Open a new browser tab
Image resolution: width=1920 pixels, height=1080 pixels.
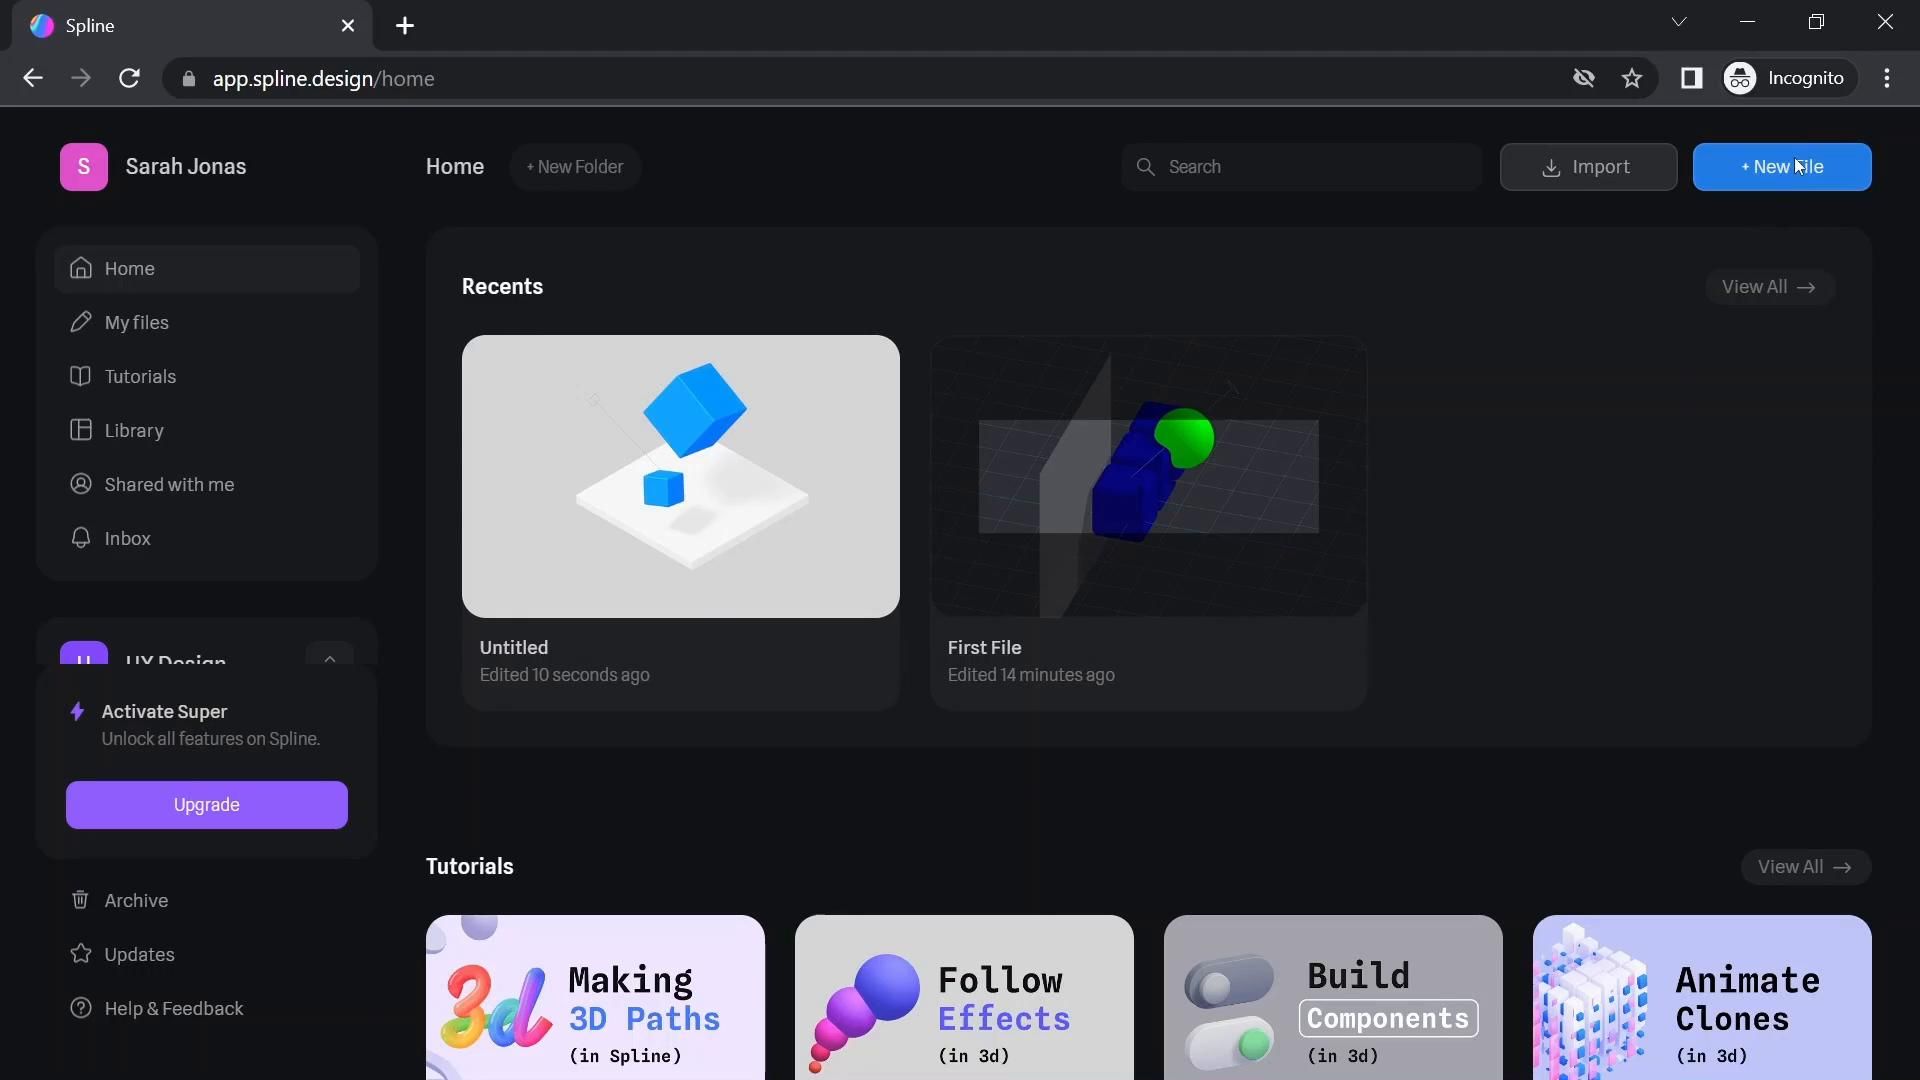[405, 26]
